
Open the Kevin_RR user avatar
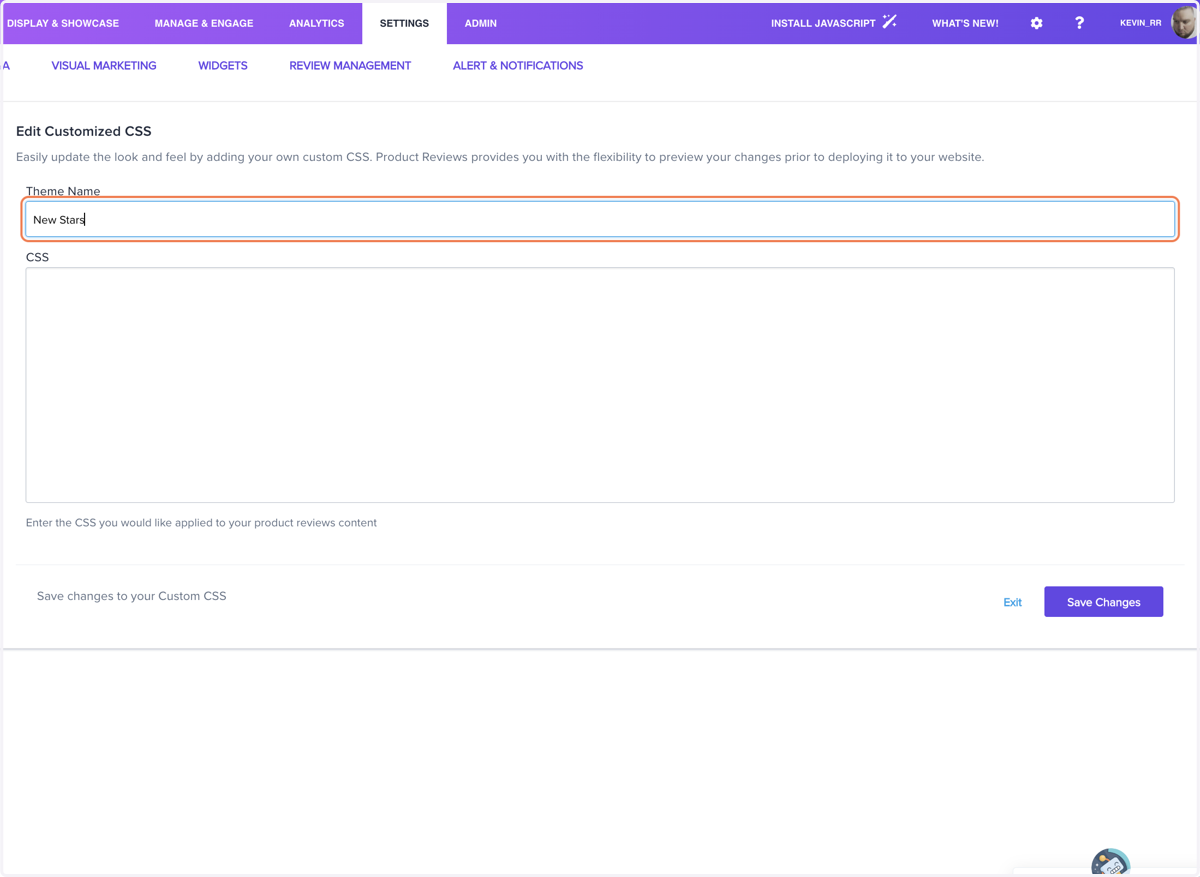point(1184,23)
